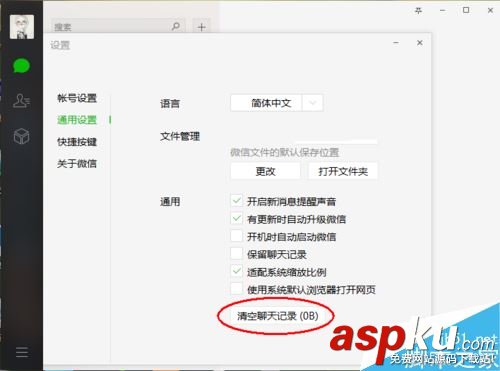
Task: Toggle 开启新消息提醒声音 checkbox
Action: (236, 201)
